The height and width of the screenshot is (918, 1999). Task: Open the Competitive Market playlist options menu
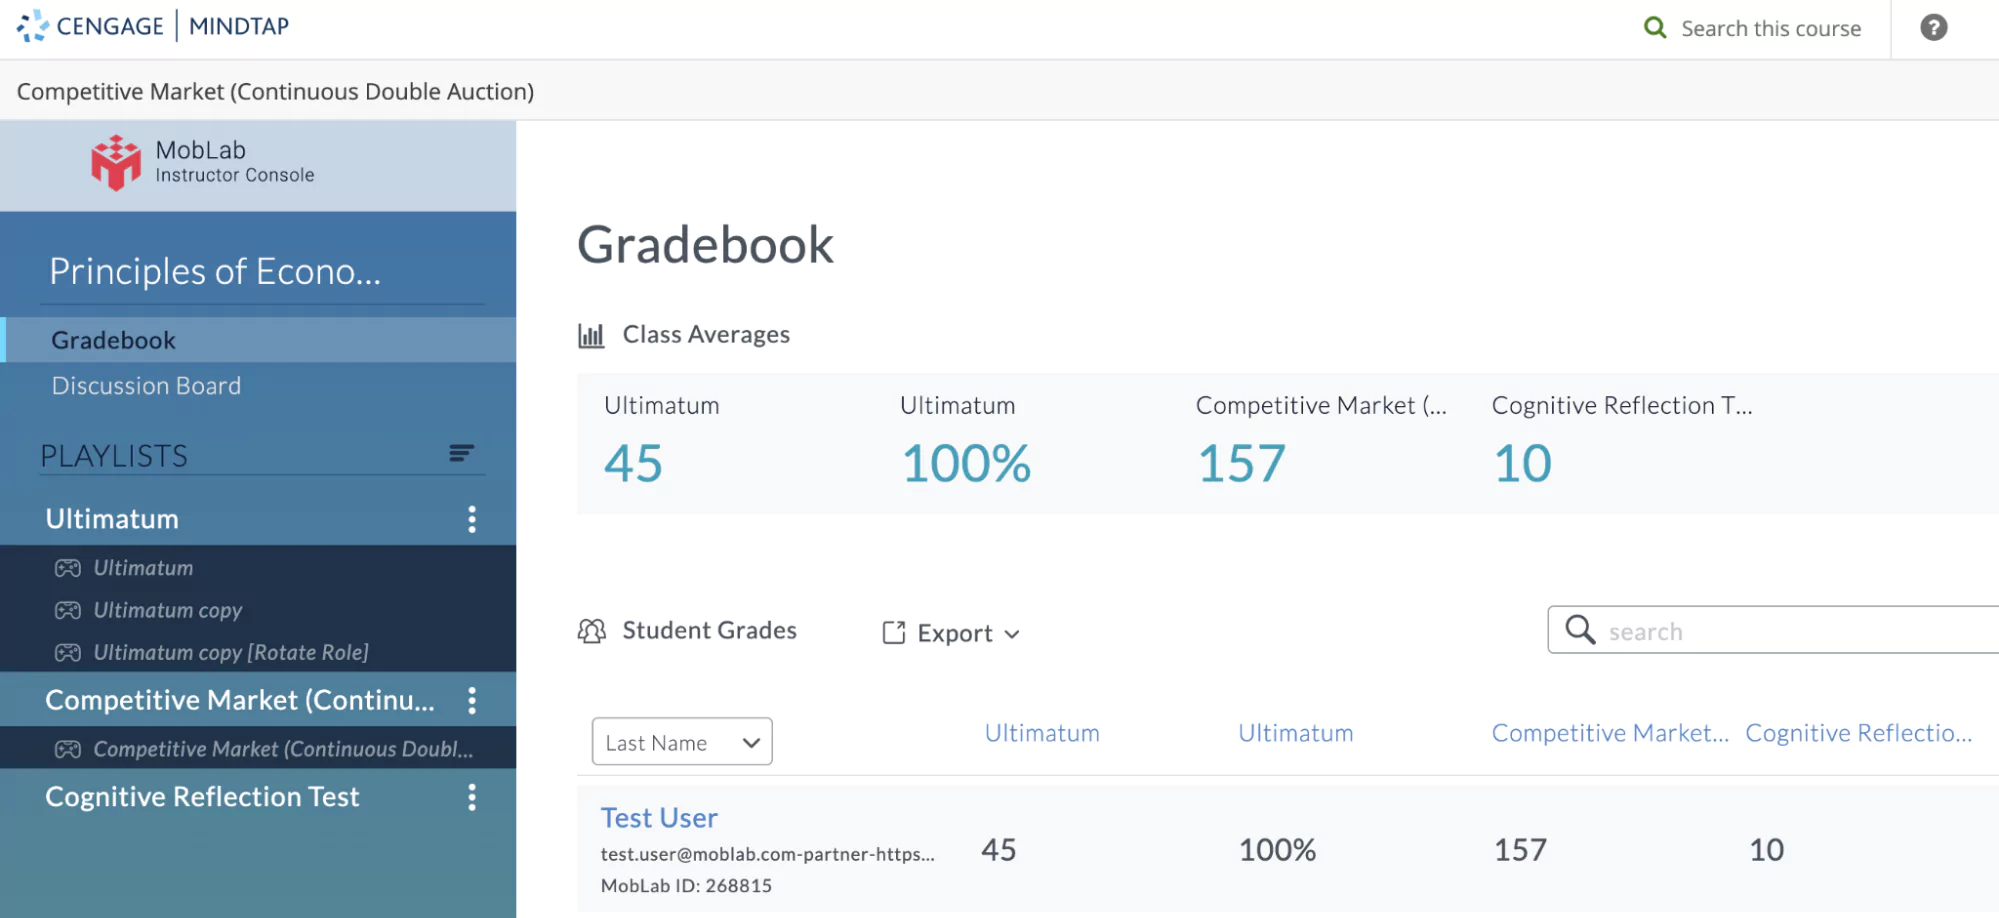(x=471, y=701)
